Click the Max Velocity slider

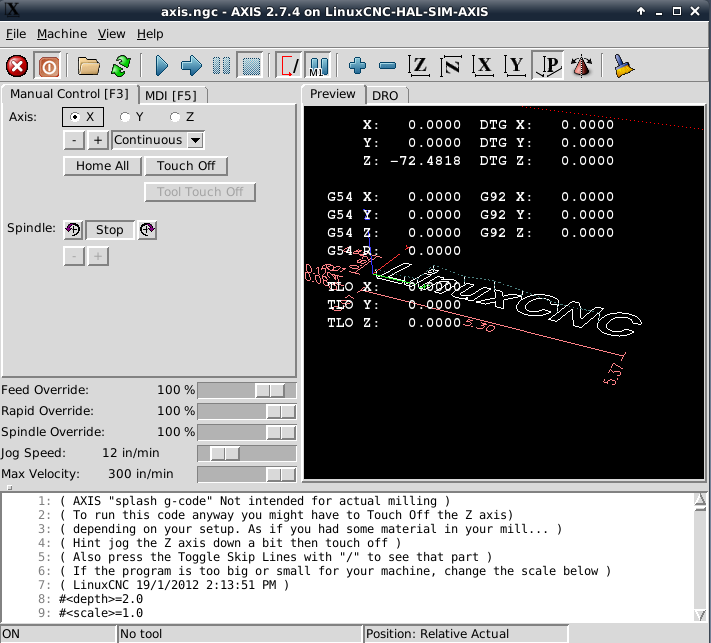click(247, 475)
